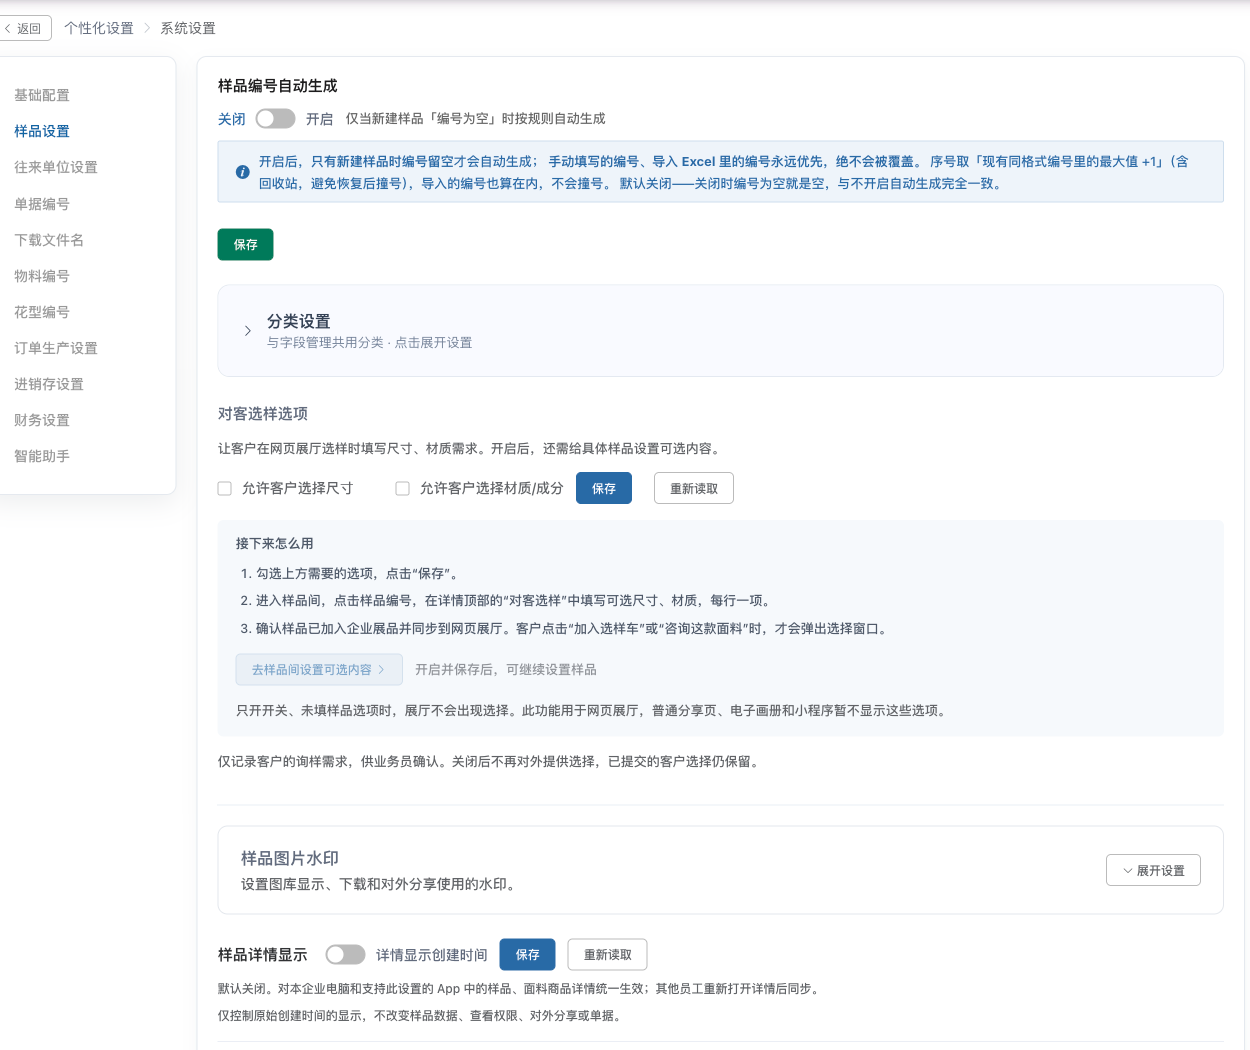1250x1050 pixels.
Task: Check 允许客户选择尺寸 checkbox
Action: pos(225,488)
